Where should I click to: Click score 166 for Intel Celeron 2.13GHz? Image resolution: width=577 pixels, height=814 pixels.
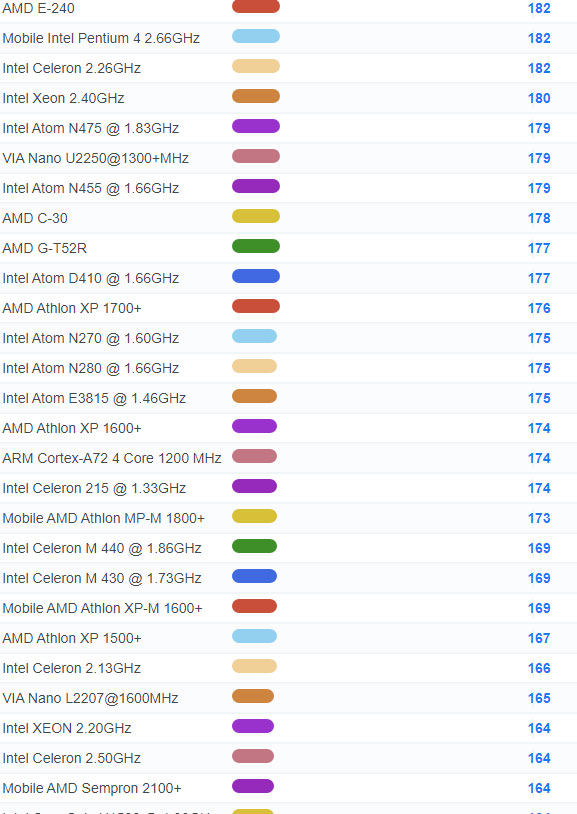[539, 668]
